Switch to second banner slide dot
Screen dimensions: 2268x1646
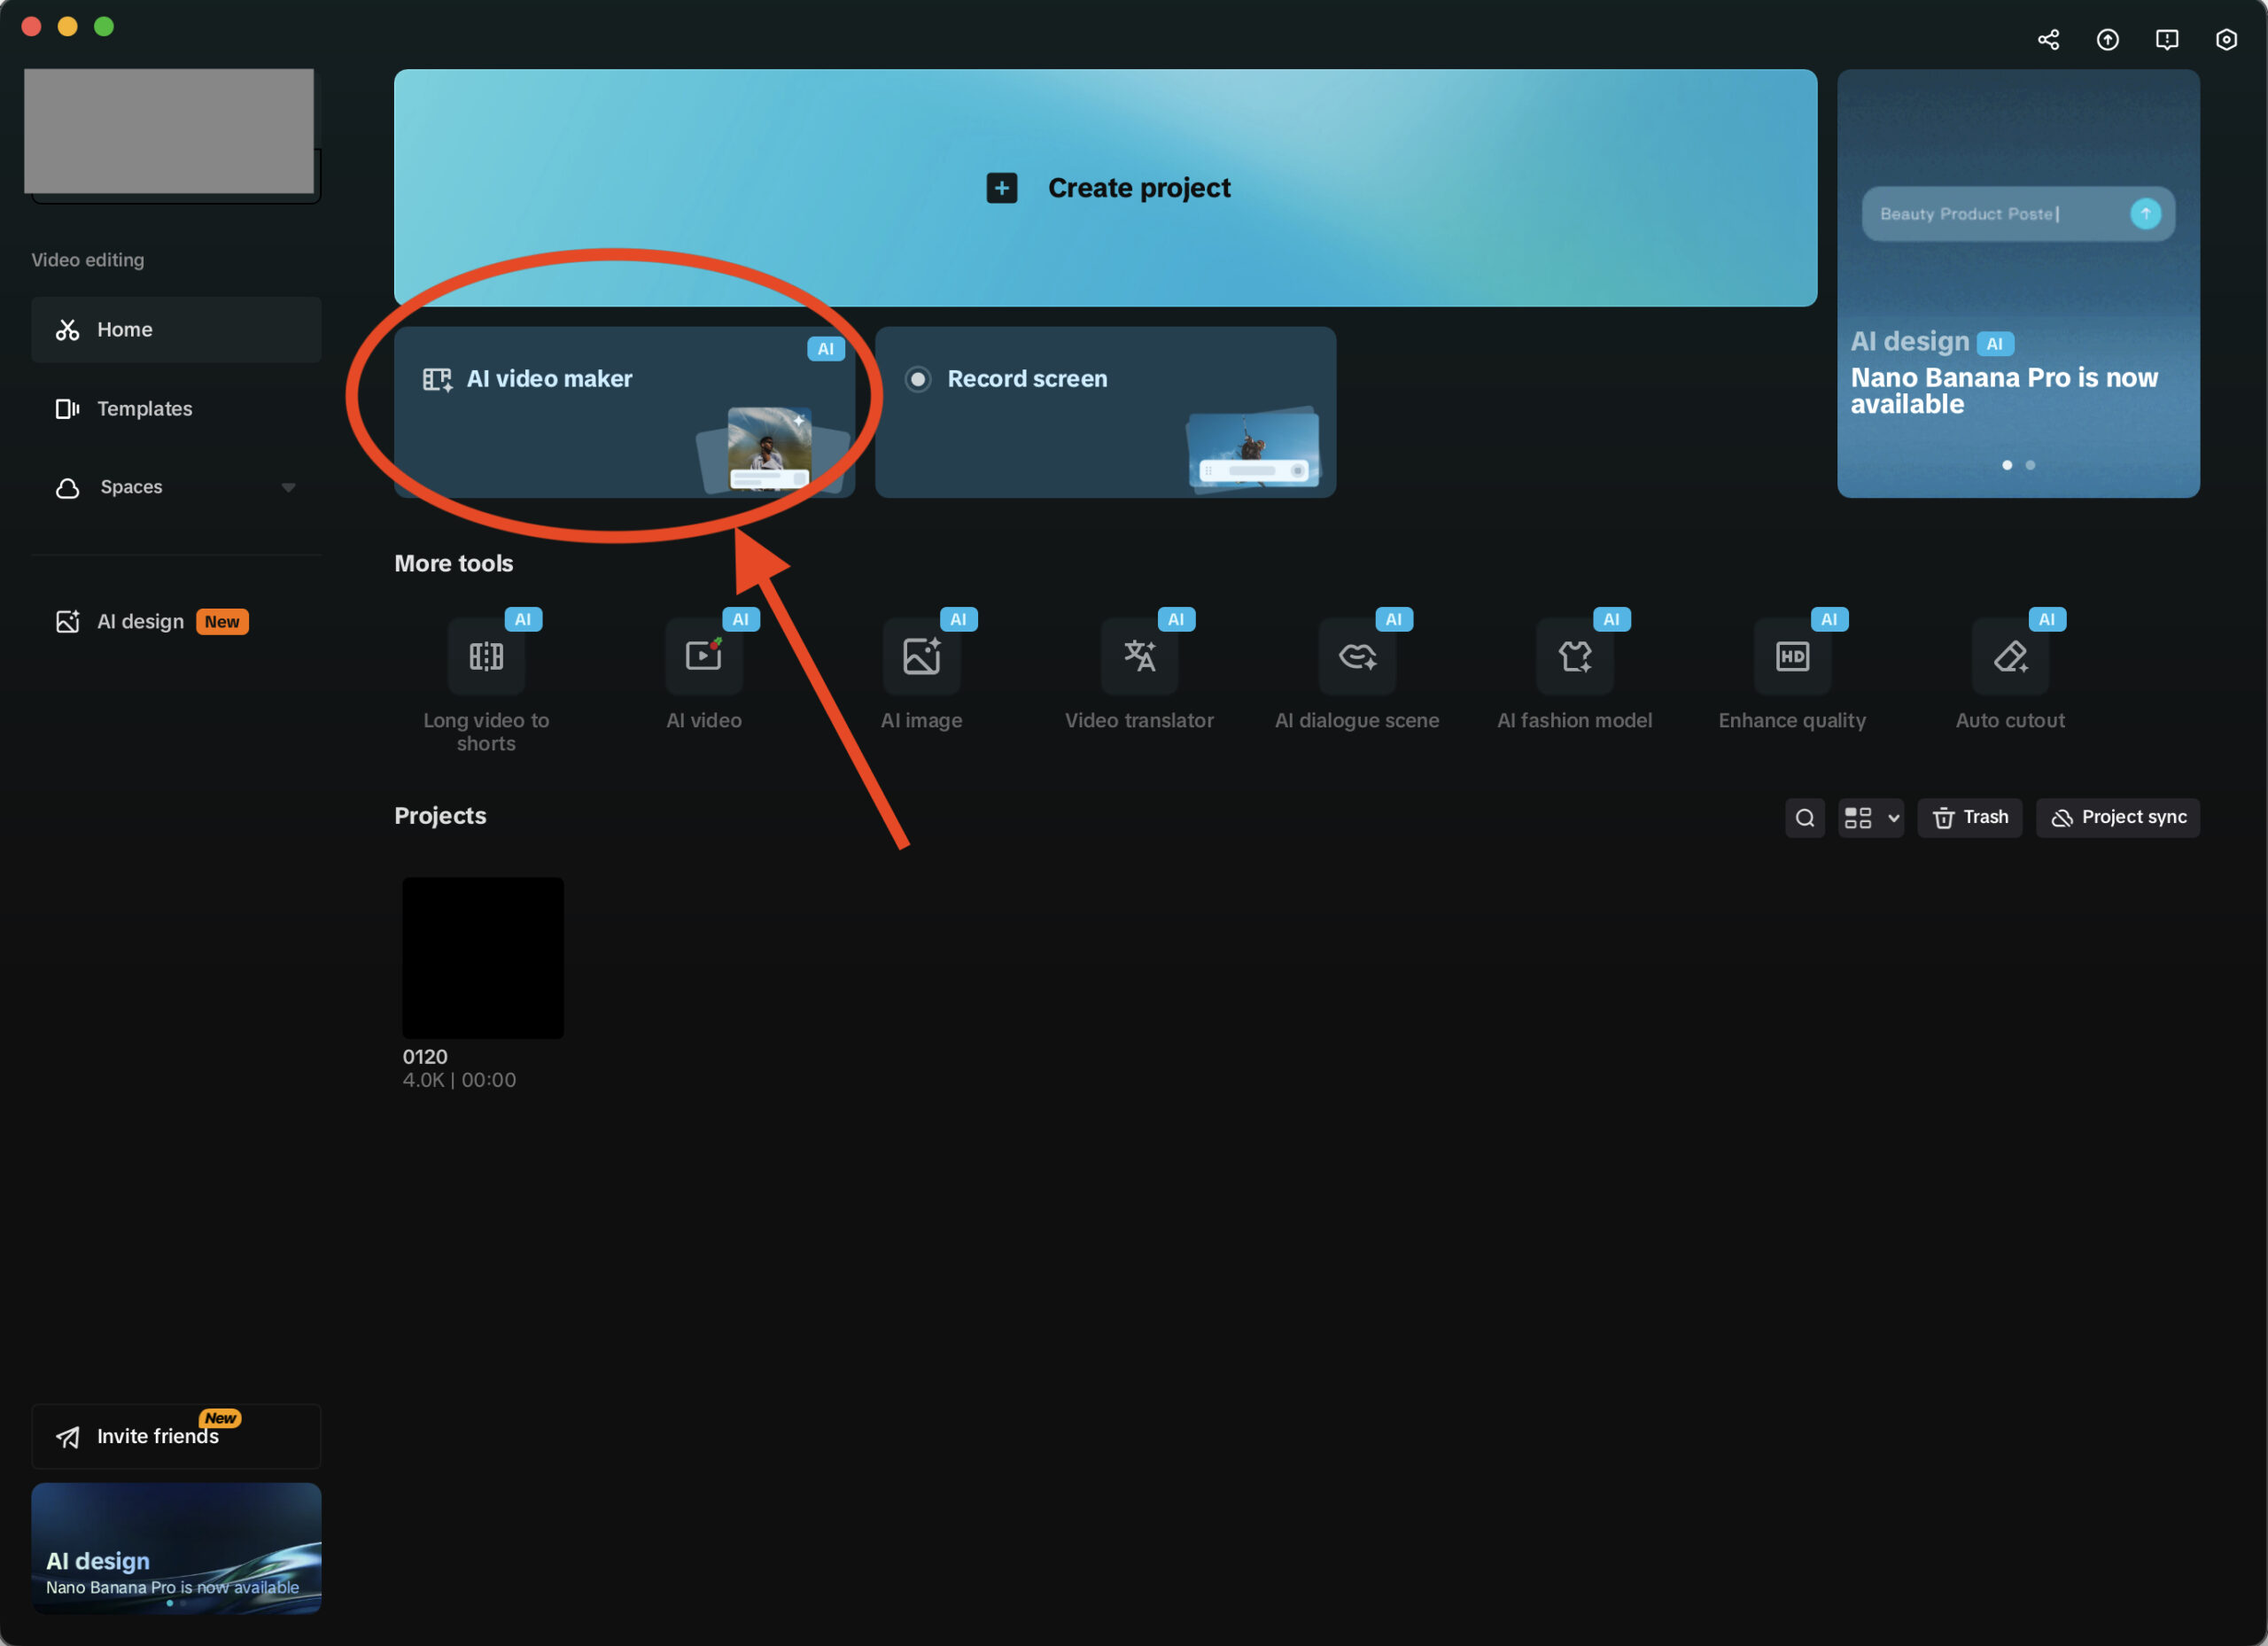(x=2030, y=465)
